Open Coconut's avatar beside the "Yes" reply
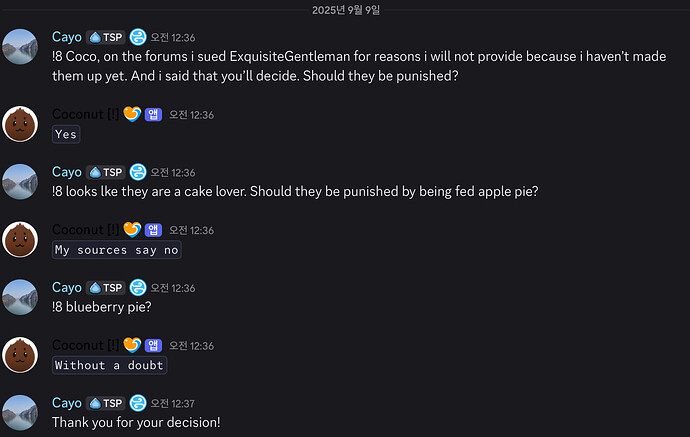Screen dimensions: 690x437 [x=20, y=124]
